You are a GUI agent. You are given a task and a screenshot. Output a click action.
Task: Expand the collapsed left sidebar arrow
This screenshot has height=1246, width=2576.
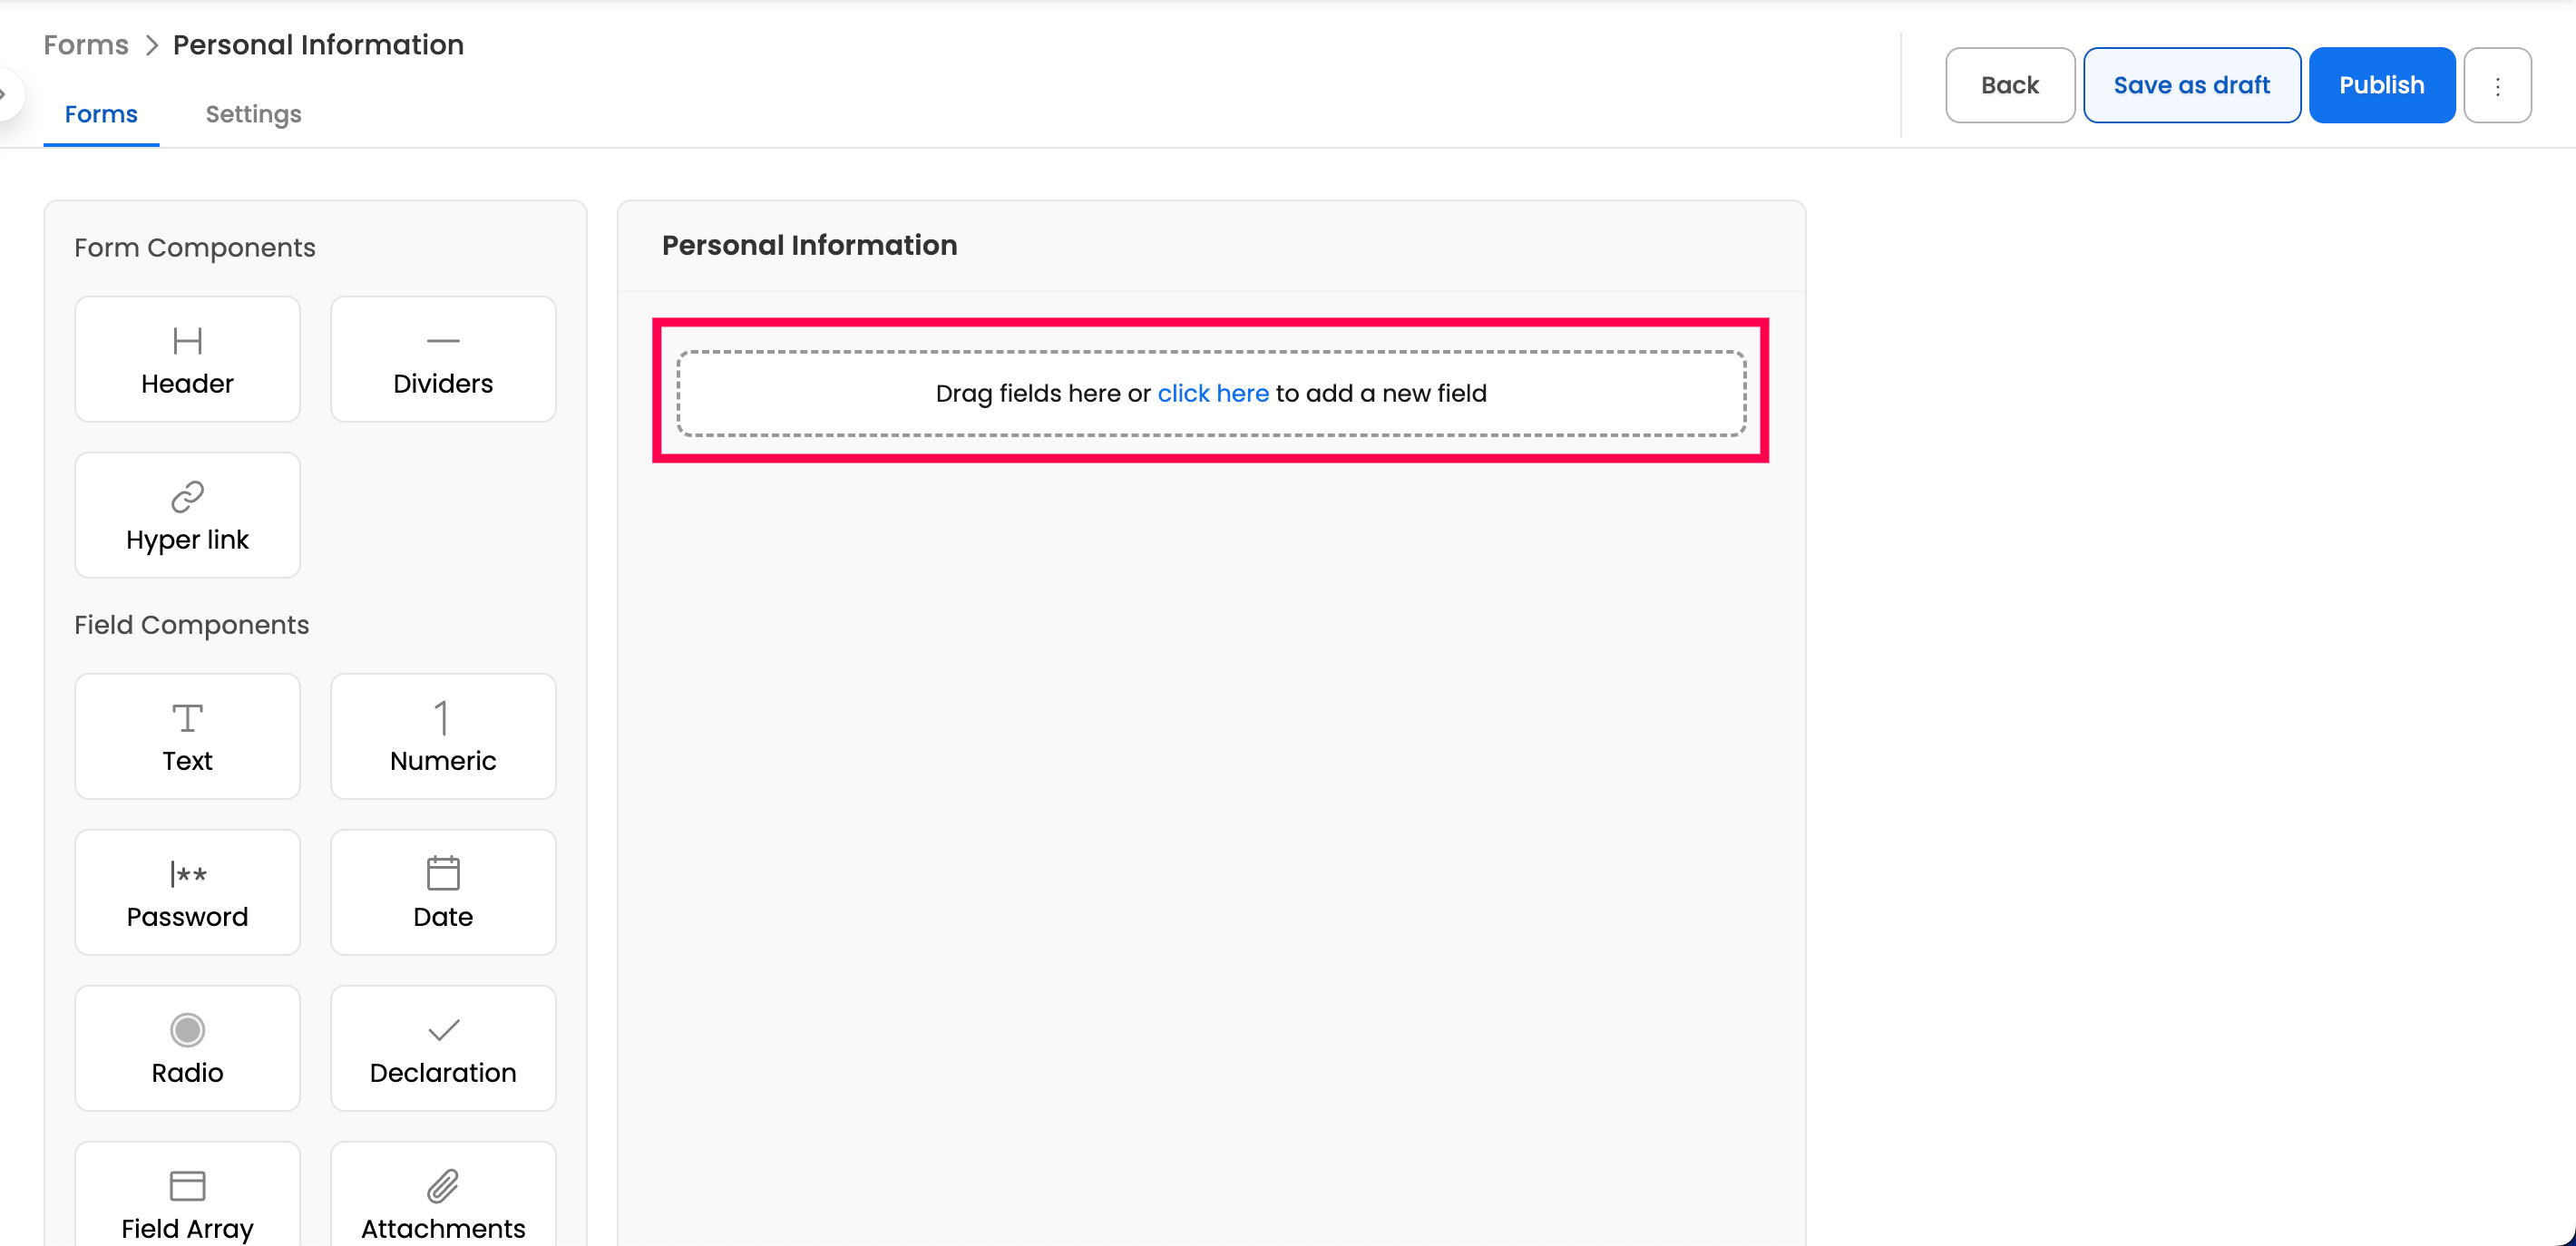point(5,94)
